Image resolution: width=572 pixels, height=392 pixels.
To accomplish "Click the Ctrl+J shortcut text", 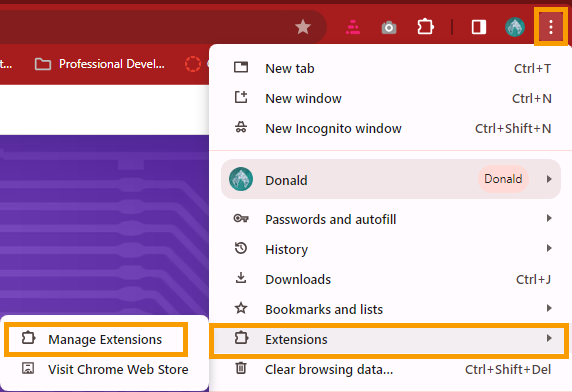I will coord(533,279).
